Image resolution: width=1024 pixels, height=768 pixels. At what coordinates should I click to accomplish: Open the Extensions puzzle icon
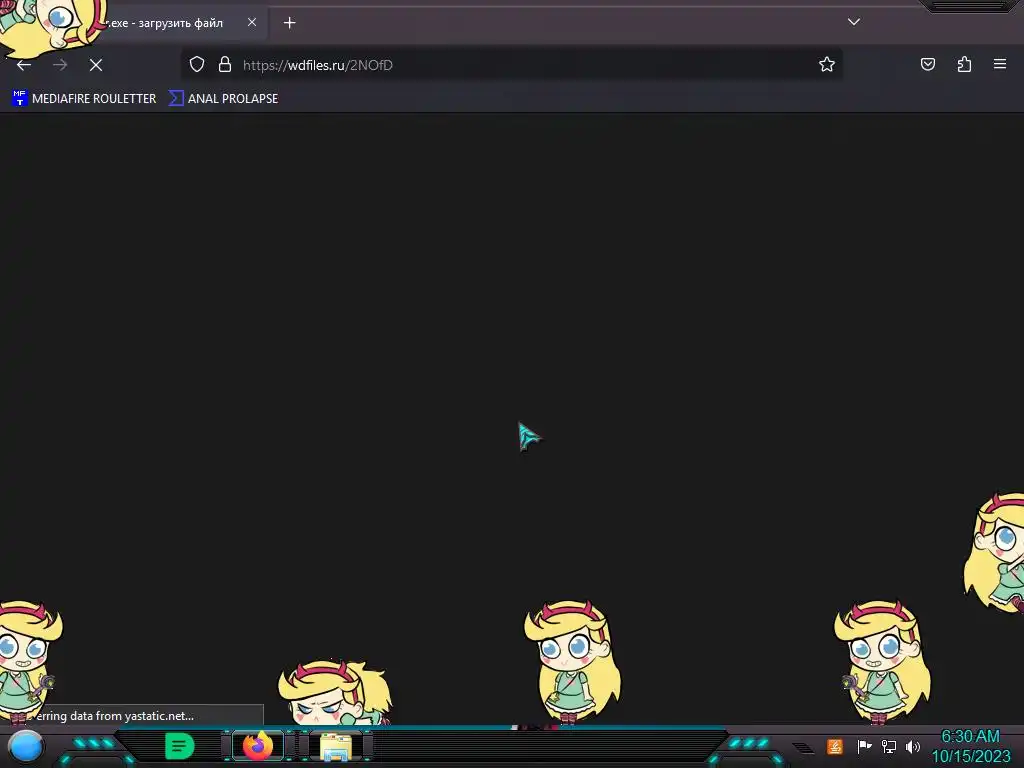(964, 64)
